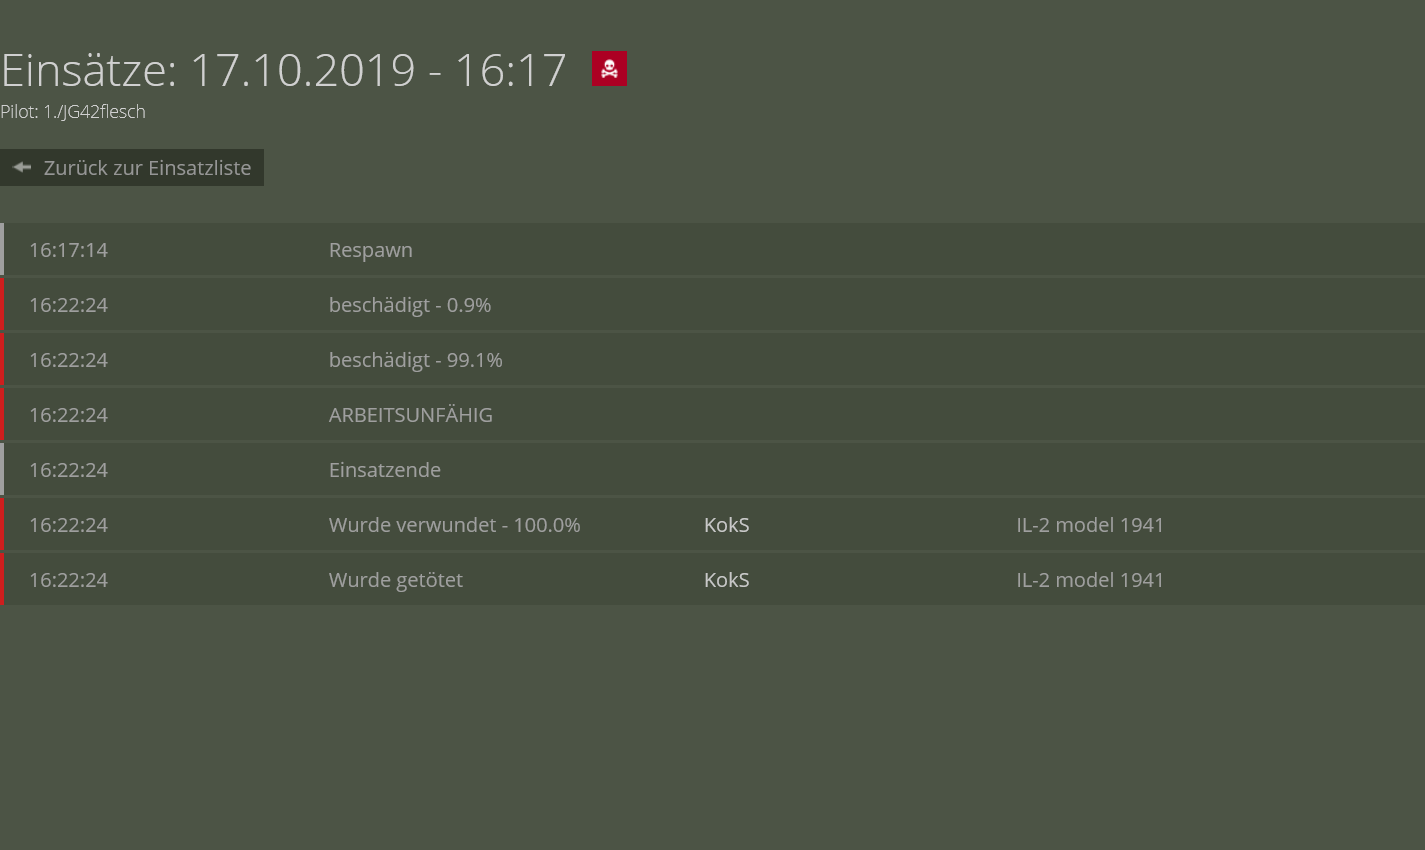The image size is (1425, 850).
Task: Click IL-2 model 1941 in verwundet row
Action: point(1090,525)
